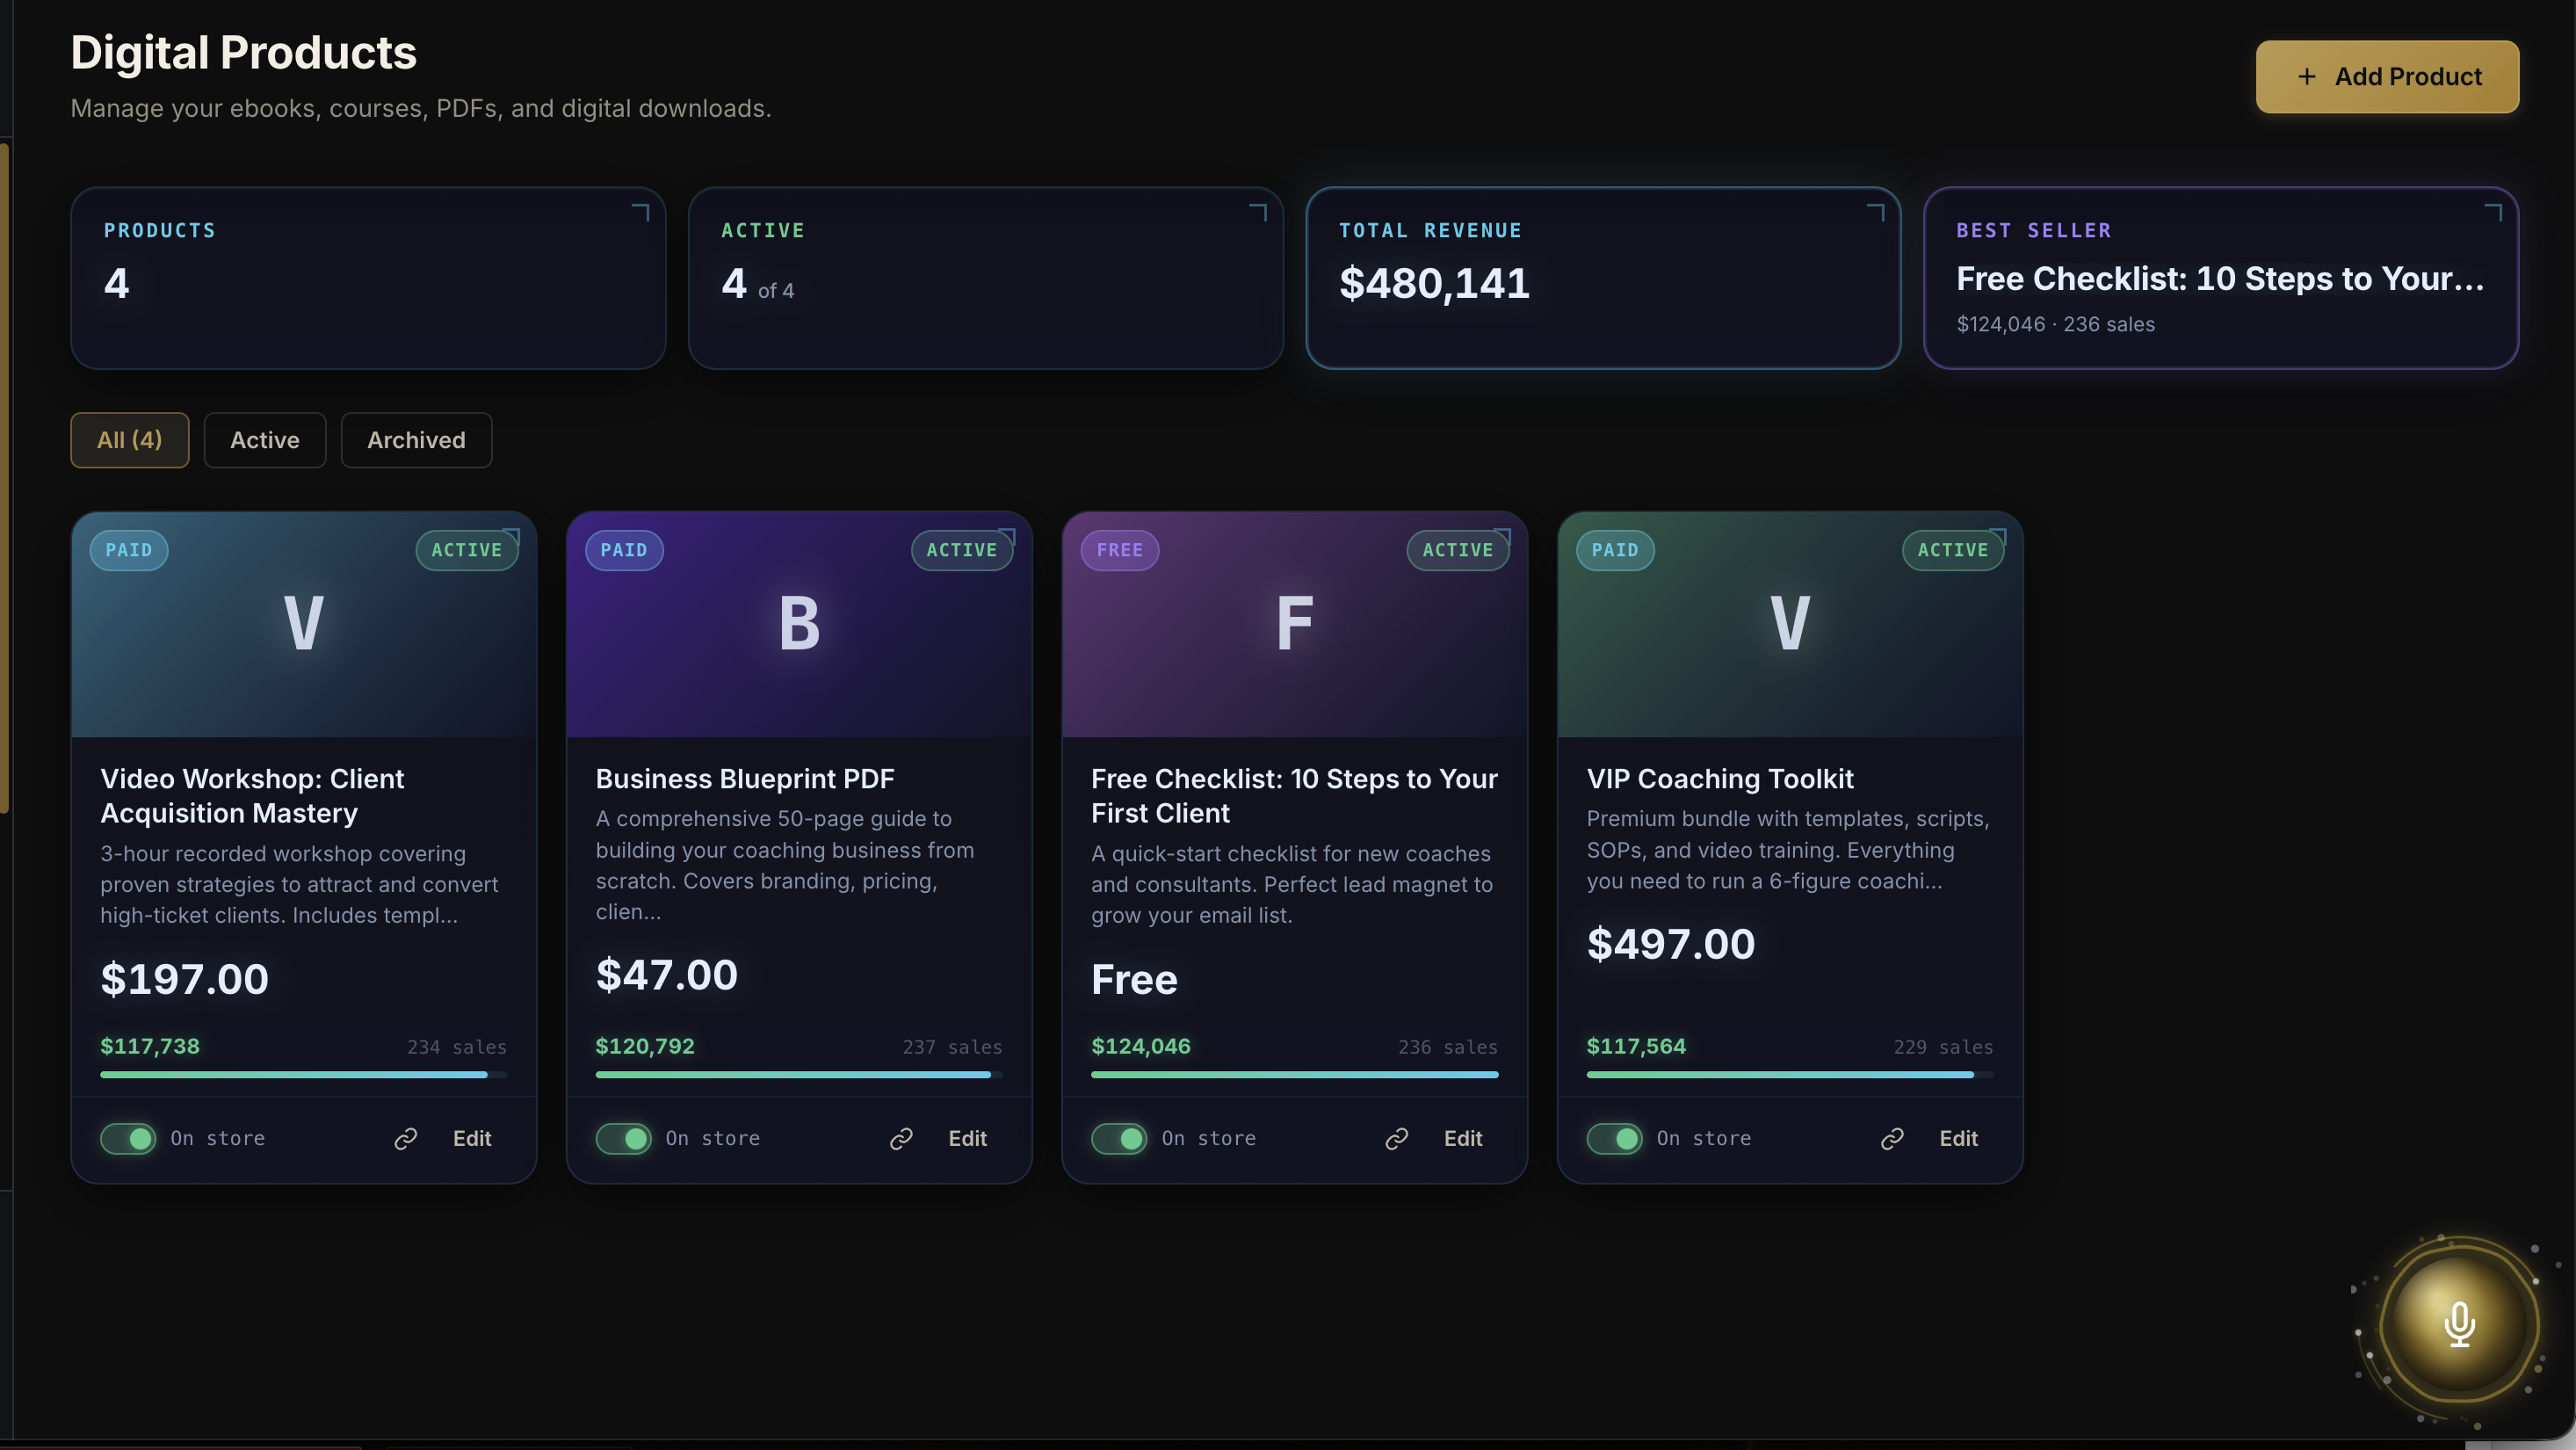Open the Video Workshop thumbnail with V

(x=304, y=625)
